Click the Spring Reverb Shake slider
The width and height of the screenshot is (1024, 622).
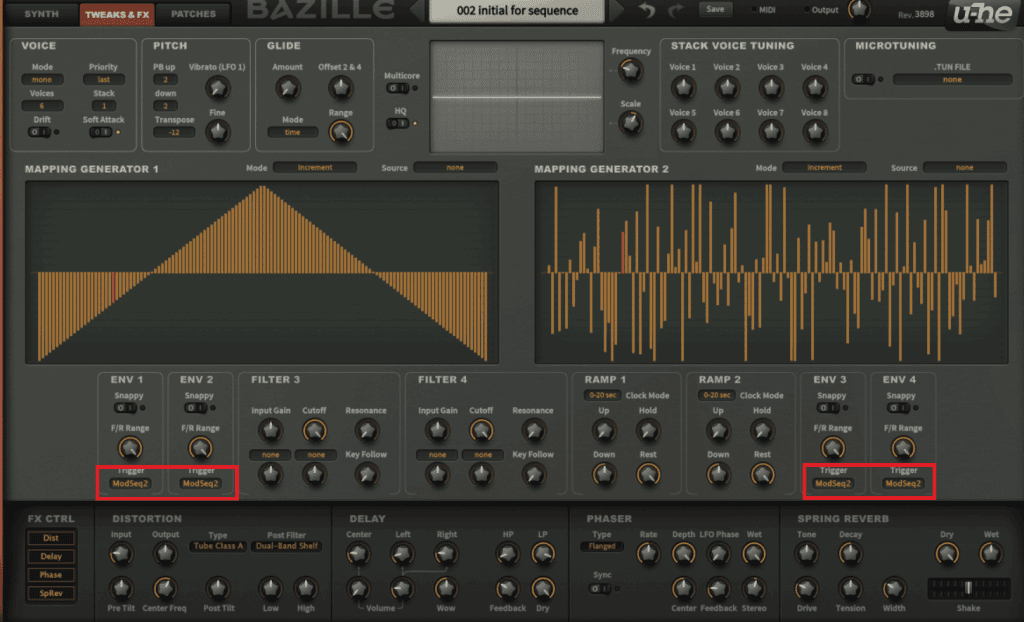pos(966,587)
